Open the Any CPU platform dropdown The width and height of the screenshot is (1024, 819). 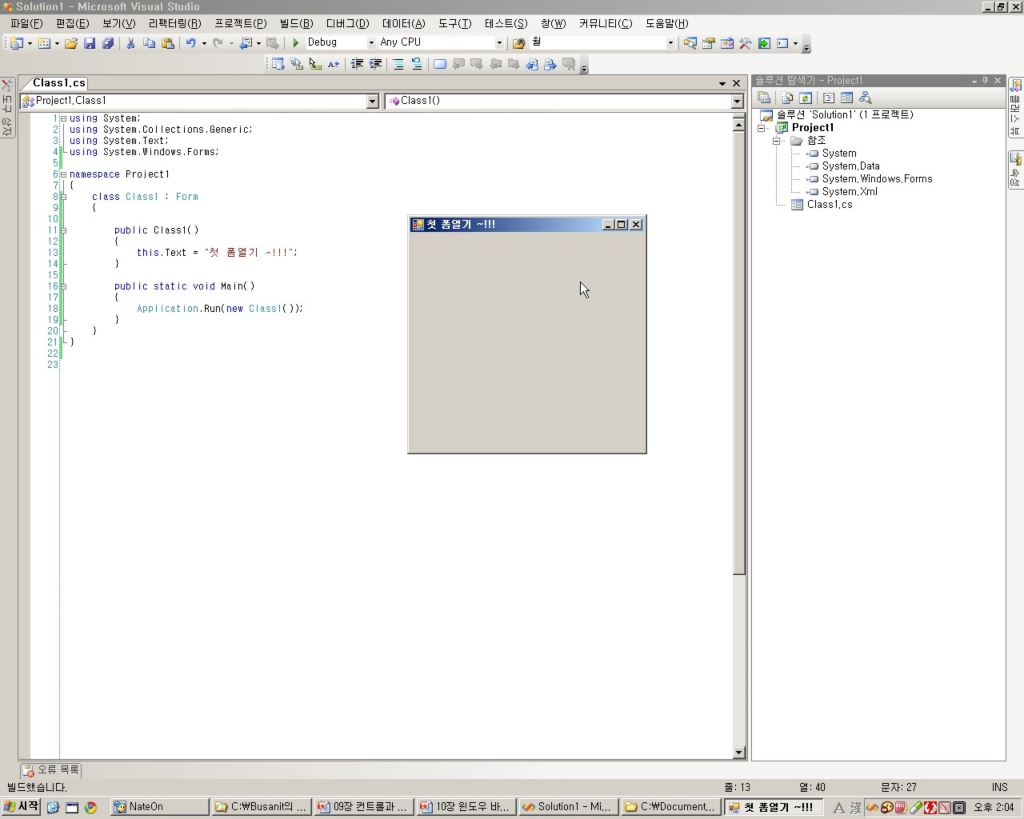coord(499,43)
